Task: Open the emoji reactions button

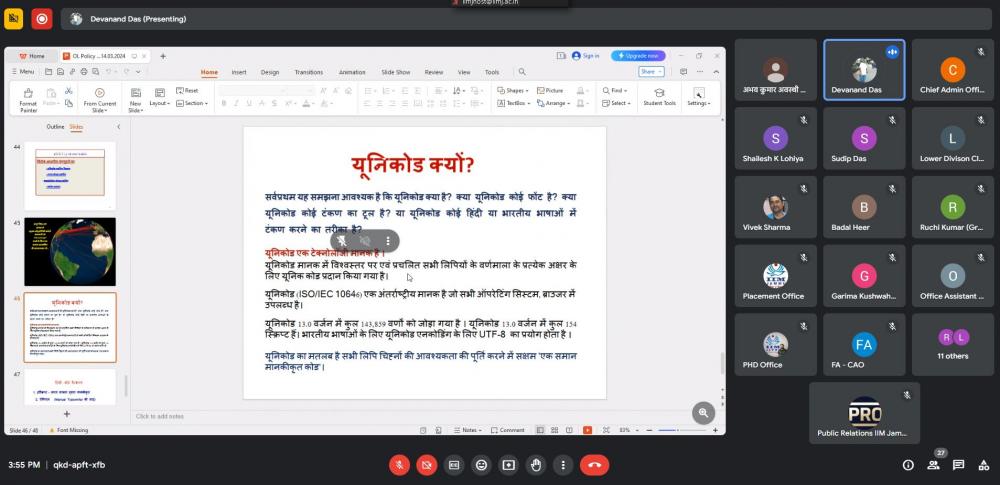Action: tap(481, 465)
